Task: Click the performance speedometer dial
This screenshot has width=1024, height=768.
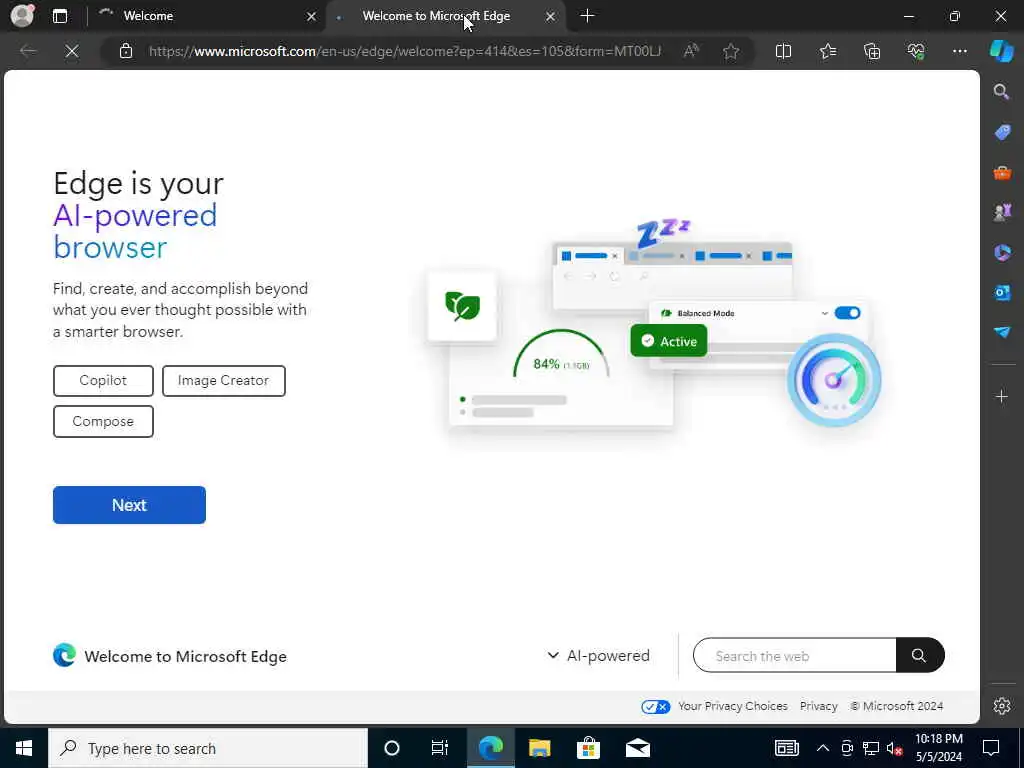Action: [x=834, y=380]
